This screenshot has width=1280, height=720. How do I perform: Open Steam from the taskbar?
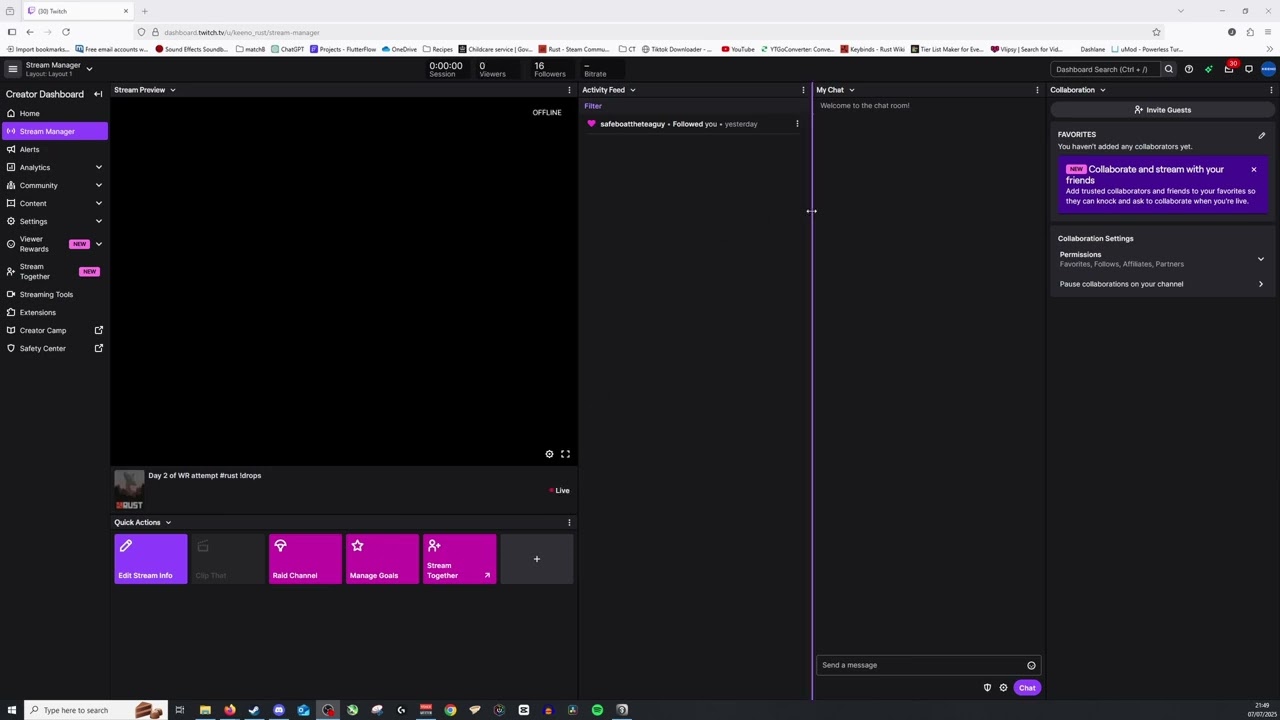(x=254, y=710)
